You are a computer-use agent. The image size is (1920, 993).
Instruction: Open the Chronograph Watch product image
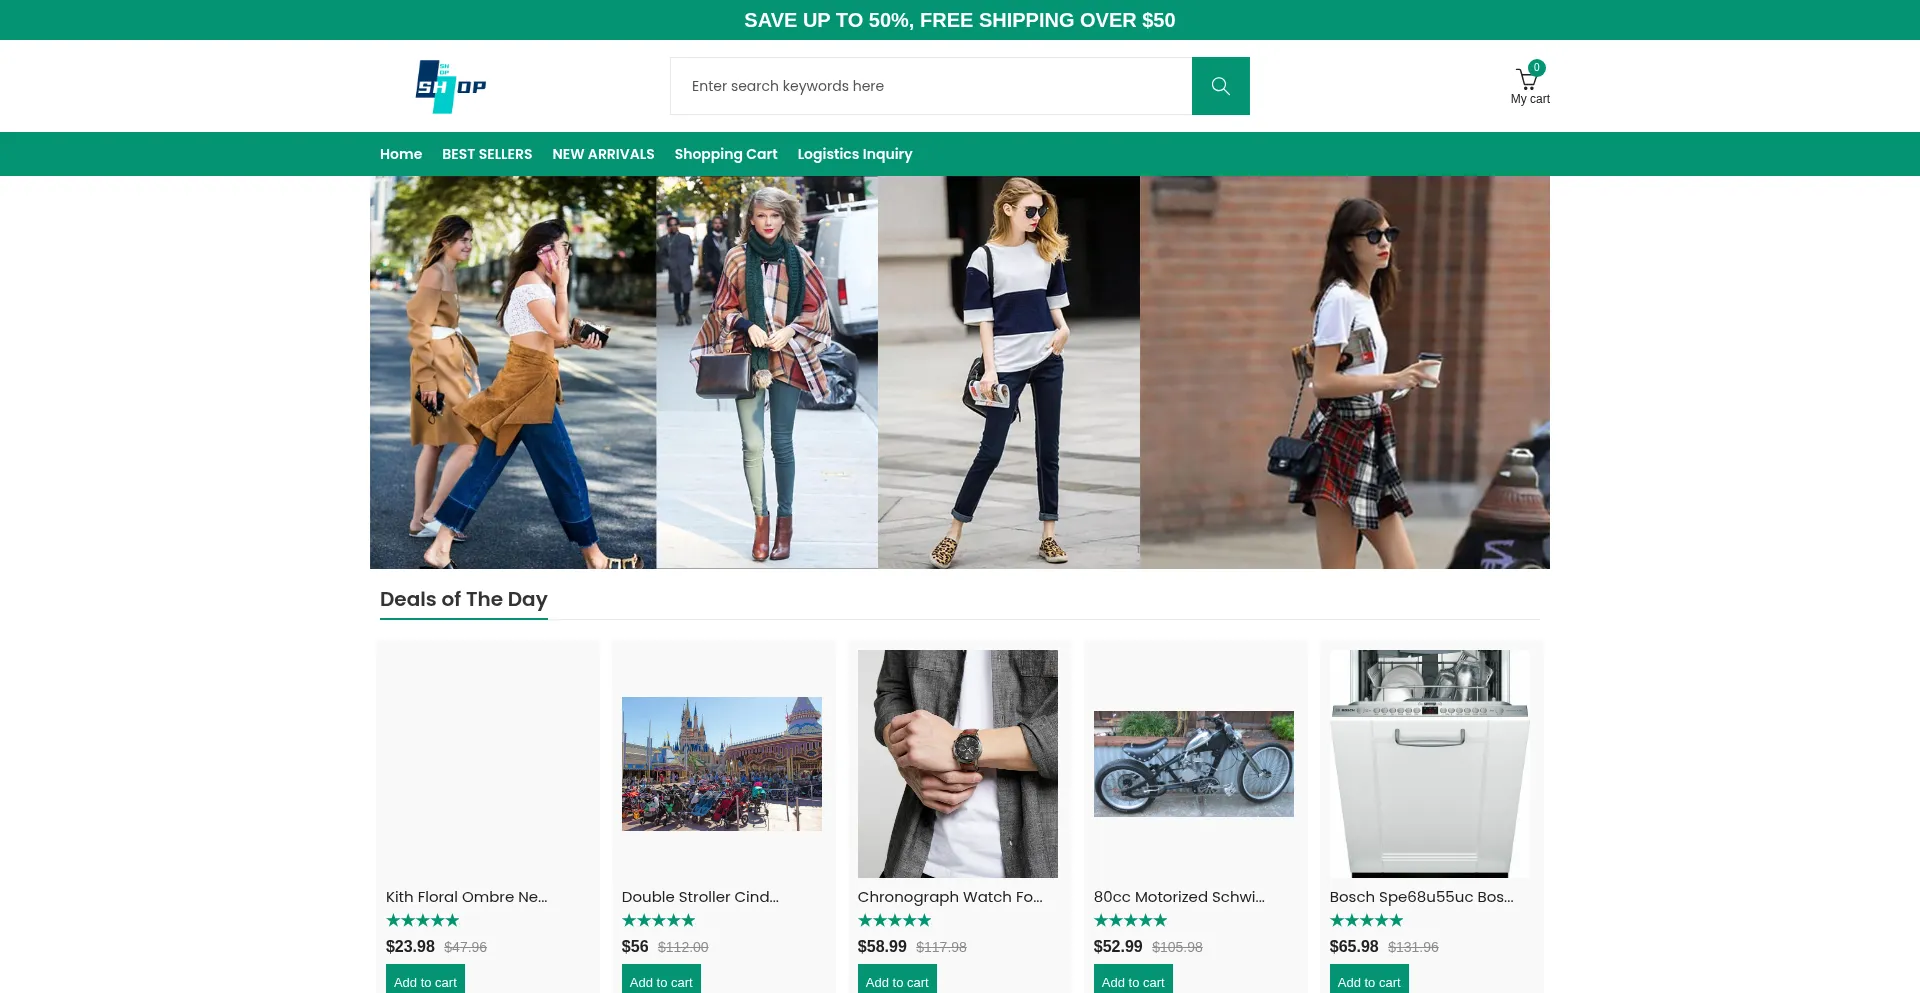pos(957,764)
